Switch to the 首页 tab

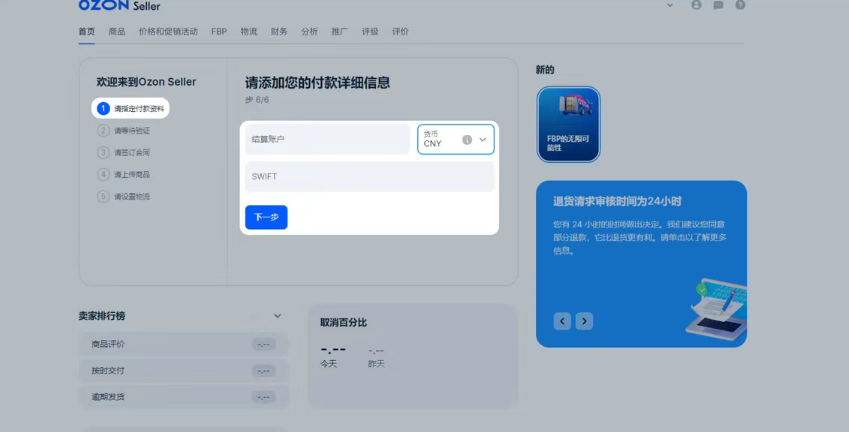coord(87,31)
